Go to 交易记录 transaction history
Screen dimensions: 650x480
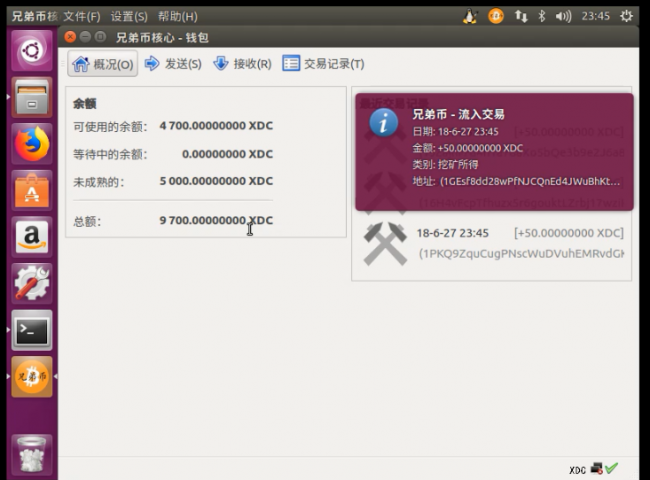coord(323,64)
